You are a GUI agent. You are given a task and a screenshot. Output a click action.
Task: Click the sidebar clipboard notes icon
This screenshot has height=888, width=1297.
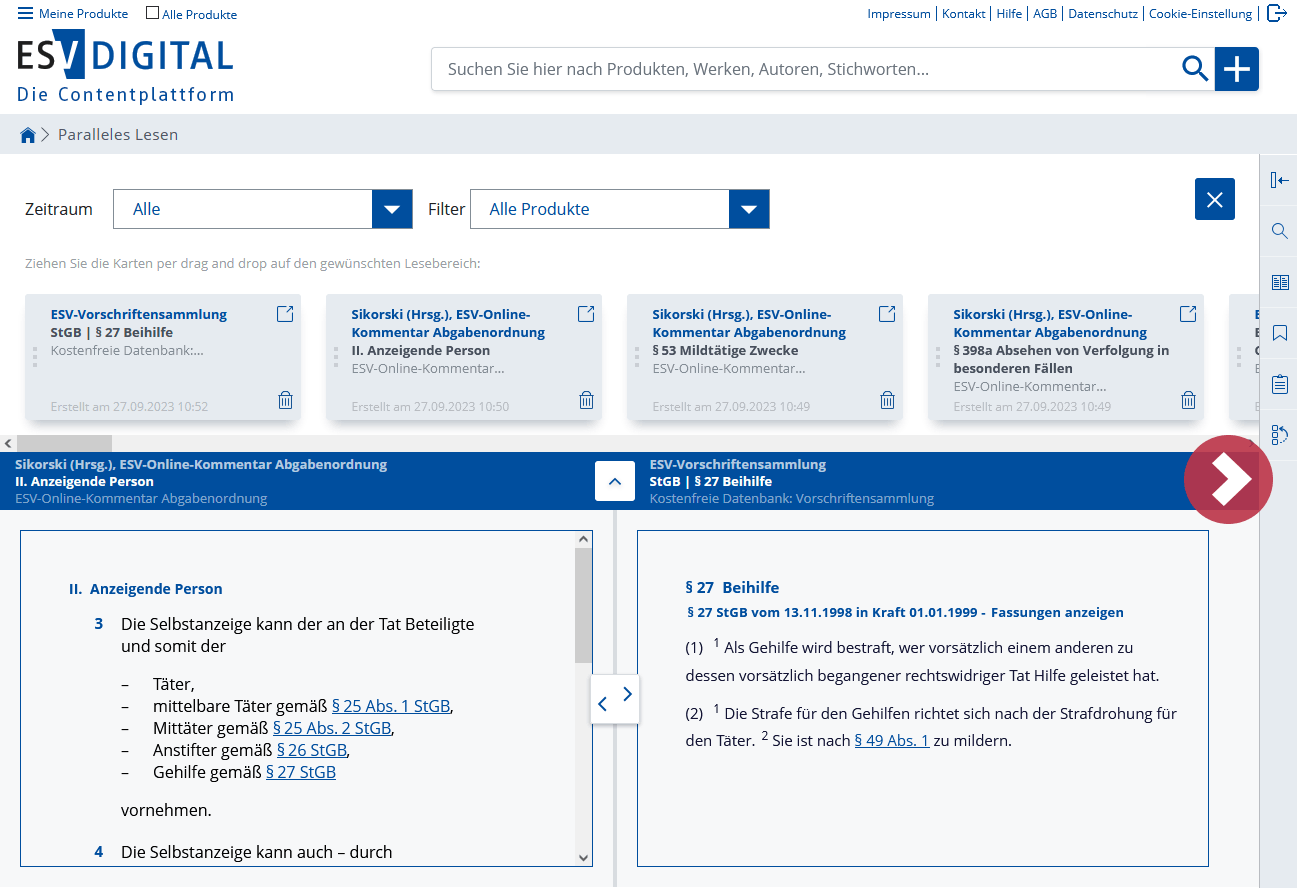point(1279,384)
